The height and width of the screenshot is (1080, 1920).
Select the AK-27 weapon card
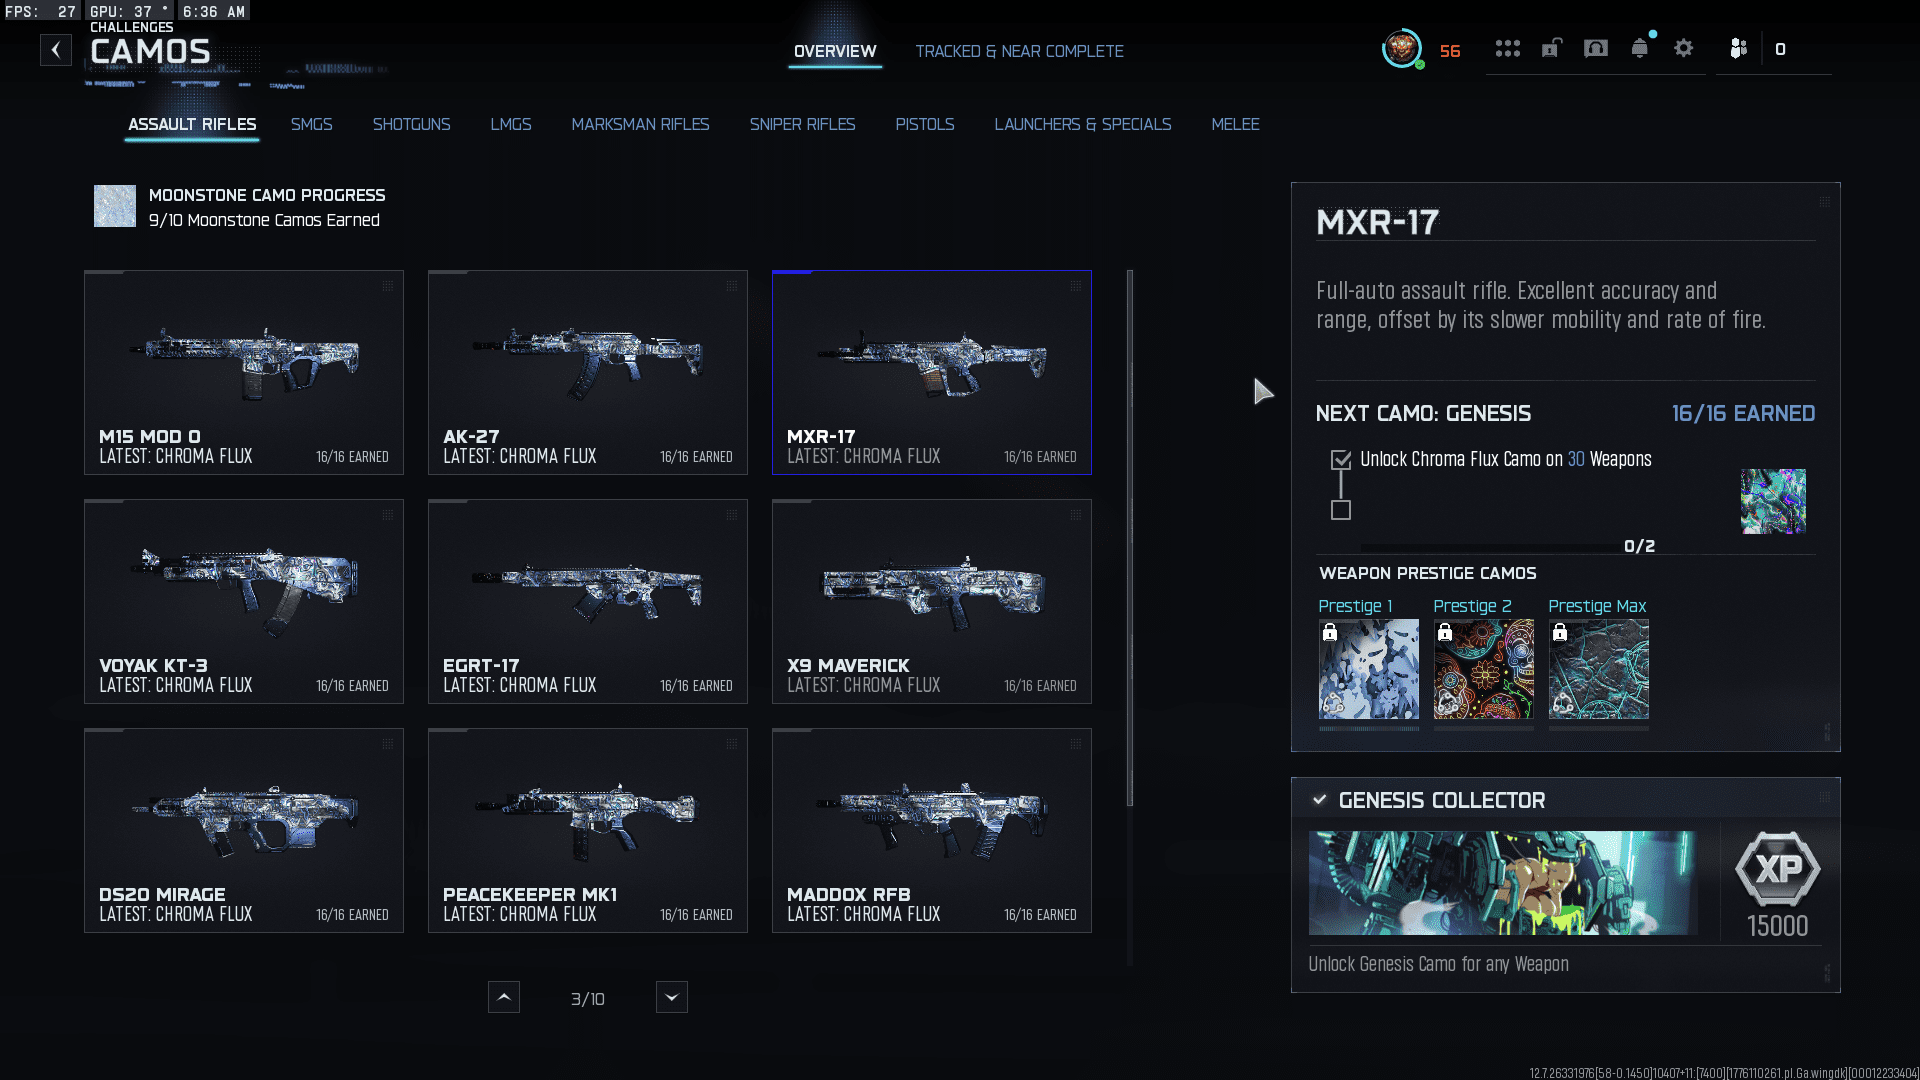pyautogui.click(x=588, y=372)
